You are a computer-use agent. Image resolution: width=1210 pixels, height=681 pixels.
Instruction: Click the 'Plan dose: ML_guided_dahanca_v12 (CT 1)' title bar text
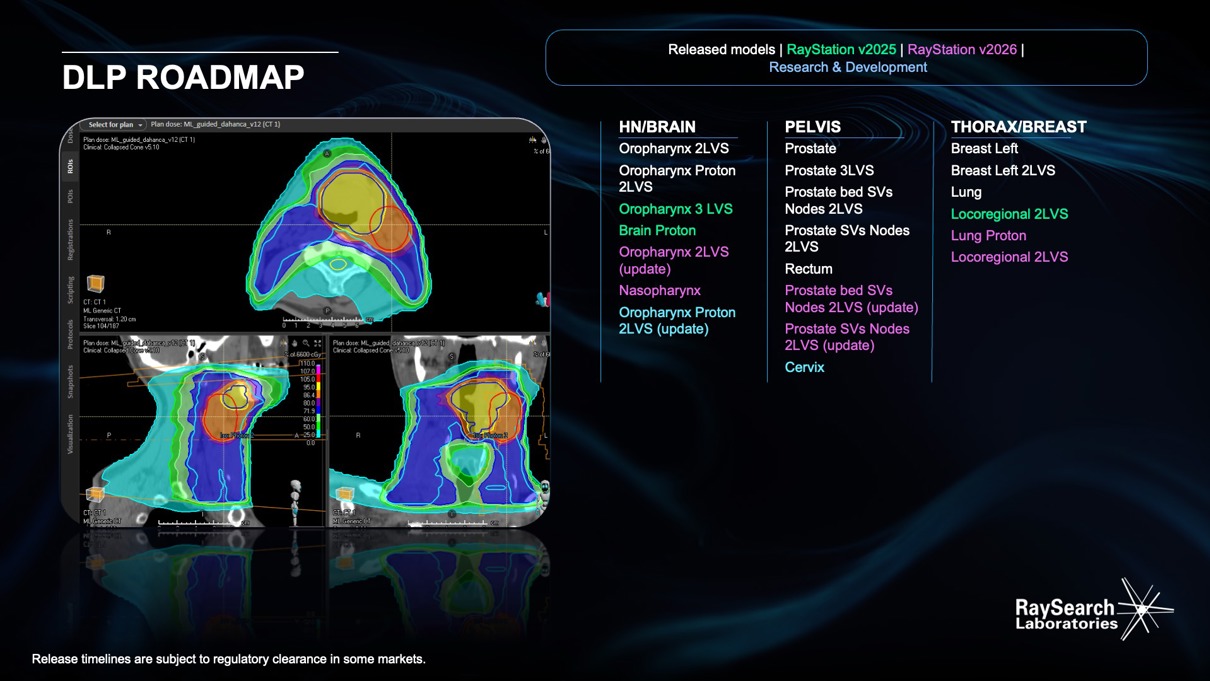click(215, 125)
